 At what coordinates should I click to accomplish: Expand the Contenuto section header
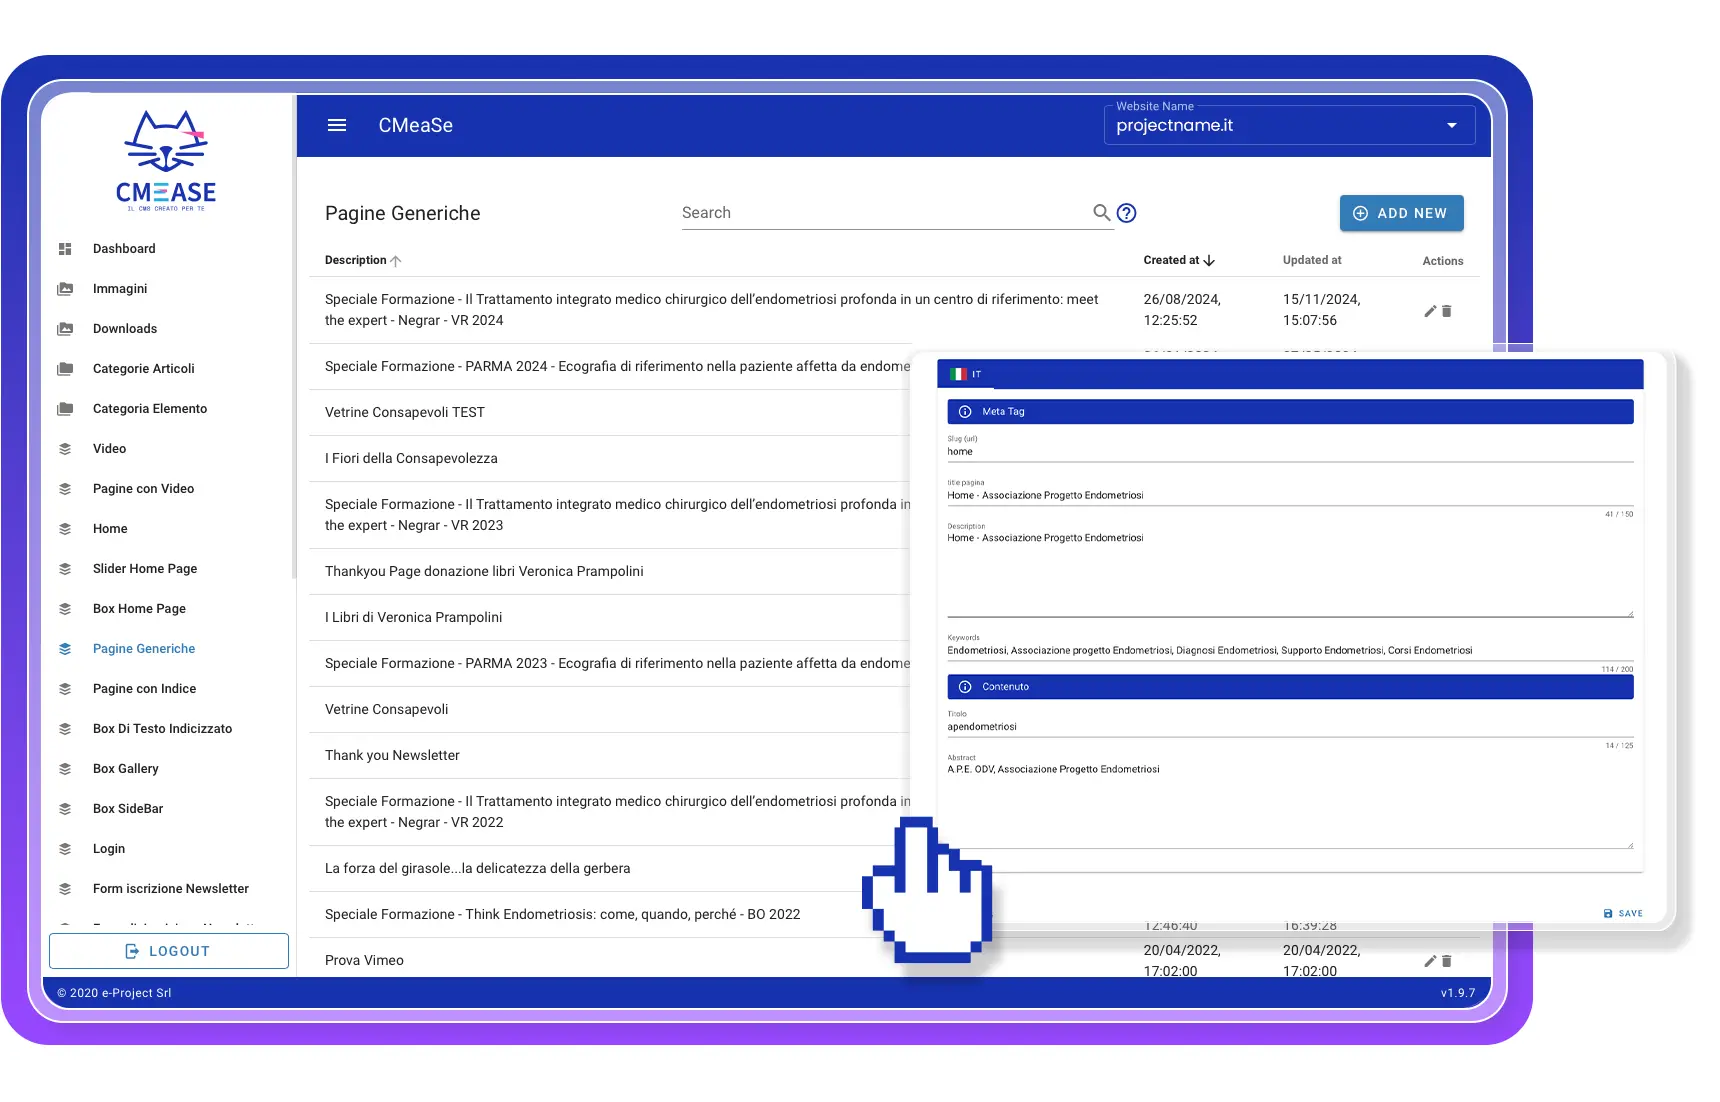[1290, 687]
